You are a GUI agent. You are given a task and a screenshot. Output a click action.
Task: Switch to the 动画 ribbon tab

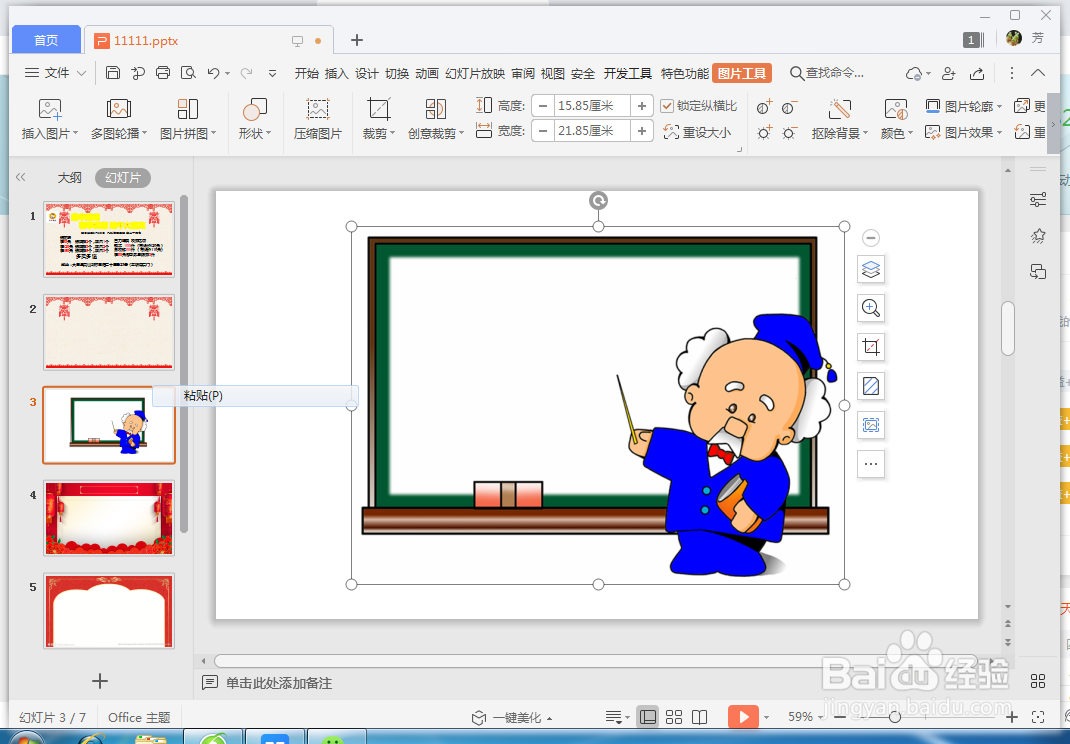426,72
